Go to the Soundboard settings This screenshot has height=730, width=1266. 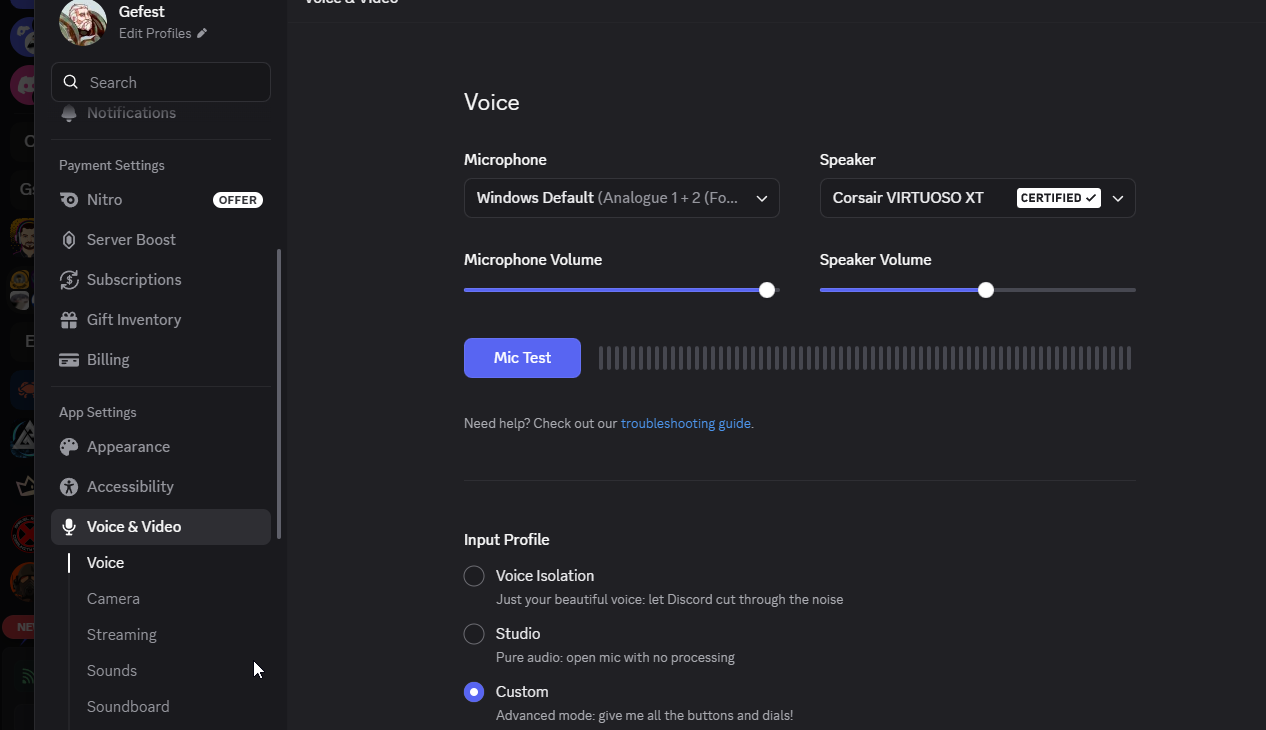click(128, 707)
